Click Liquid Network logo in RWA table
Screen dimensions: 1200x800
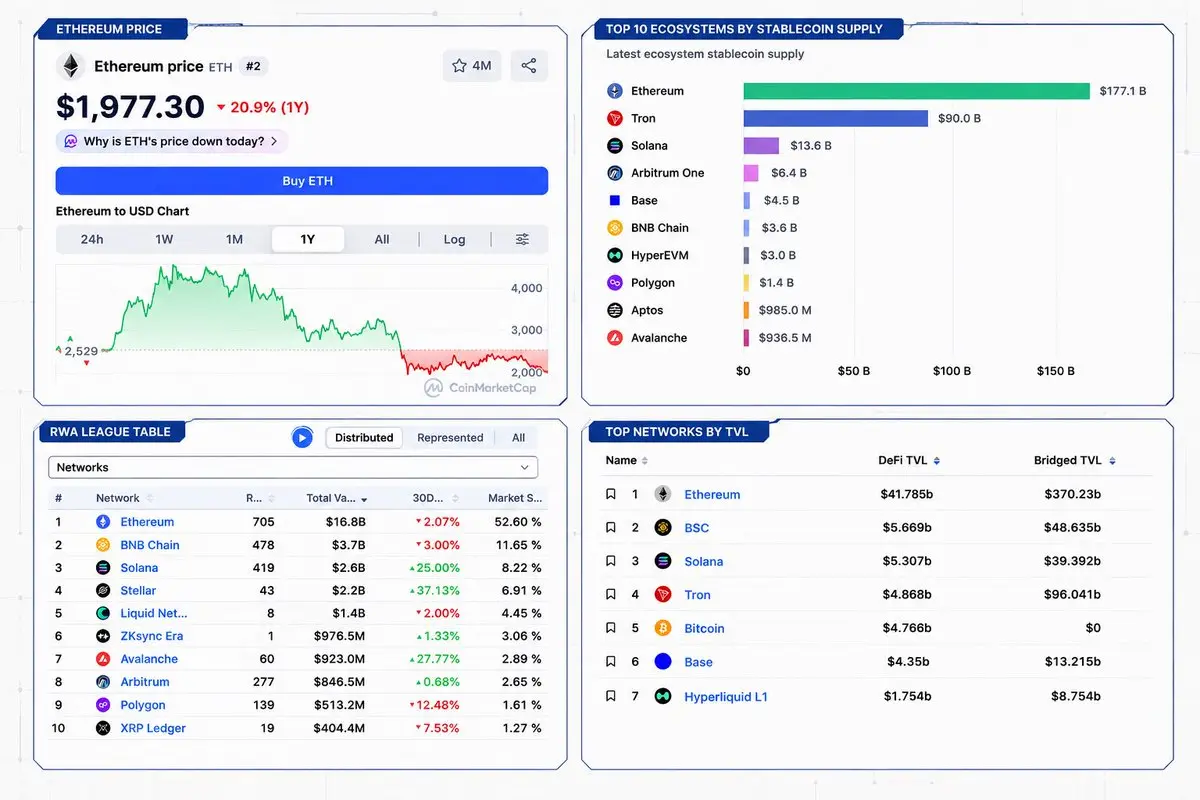pyautogui.click(x=103, y=613)
